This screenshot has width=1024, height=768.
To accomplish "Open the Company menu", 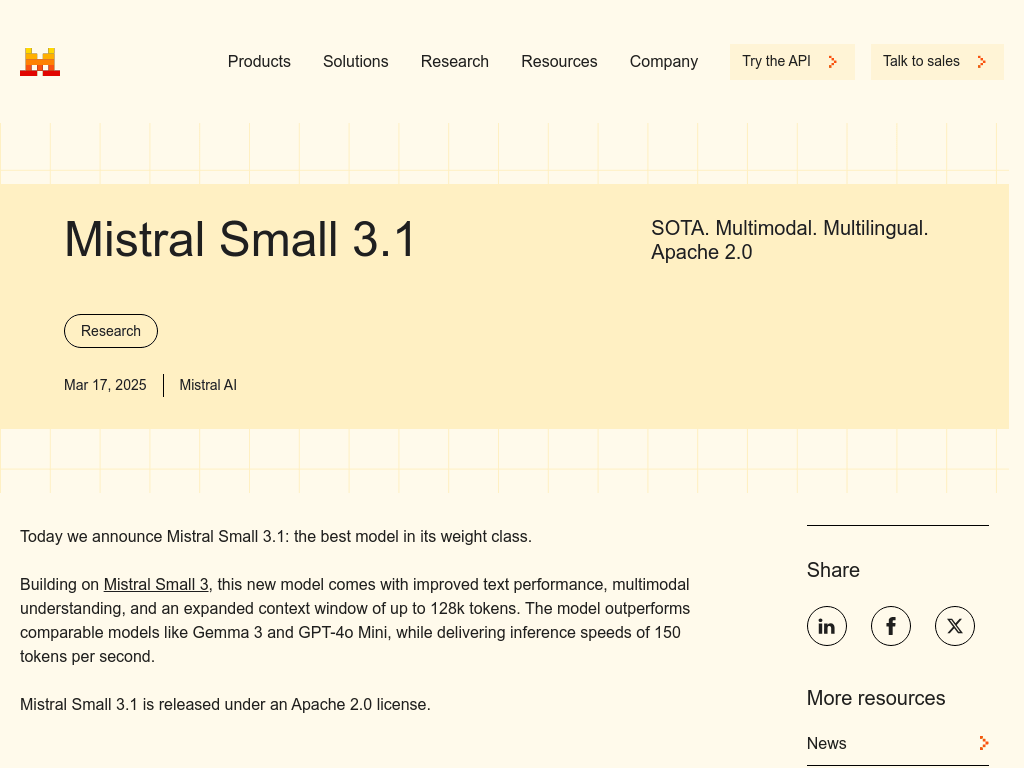I will (664, 61).
